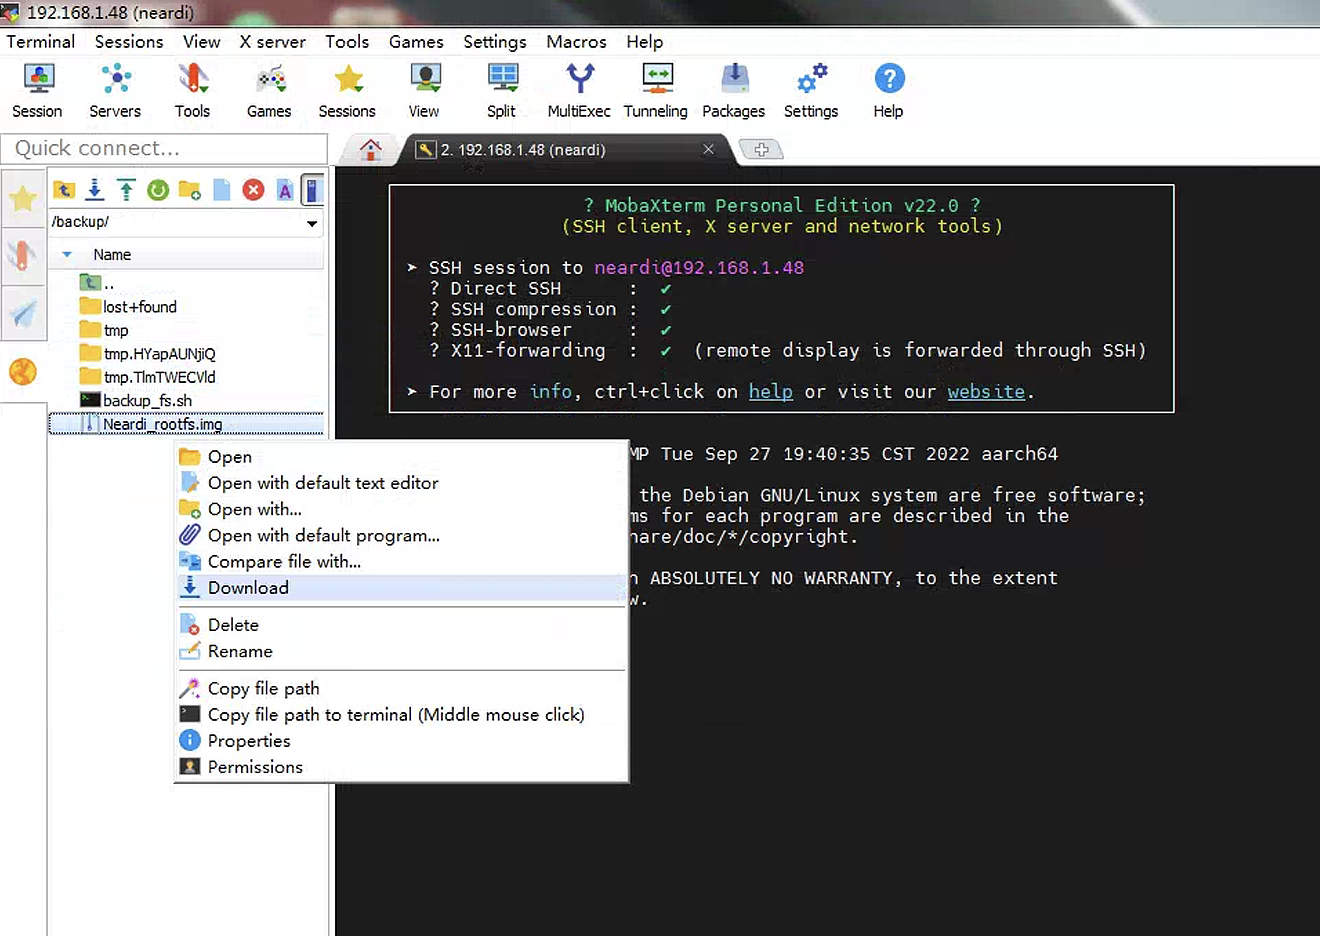Open the Sessions menu in menu bar
Screen dimensions: 1320x936
pos(129,42)
